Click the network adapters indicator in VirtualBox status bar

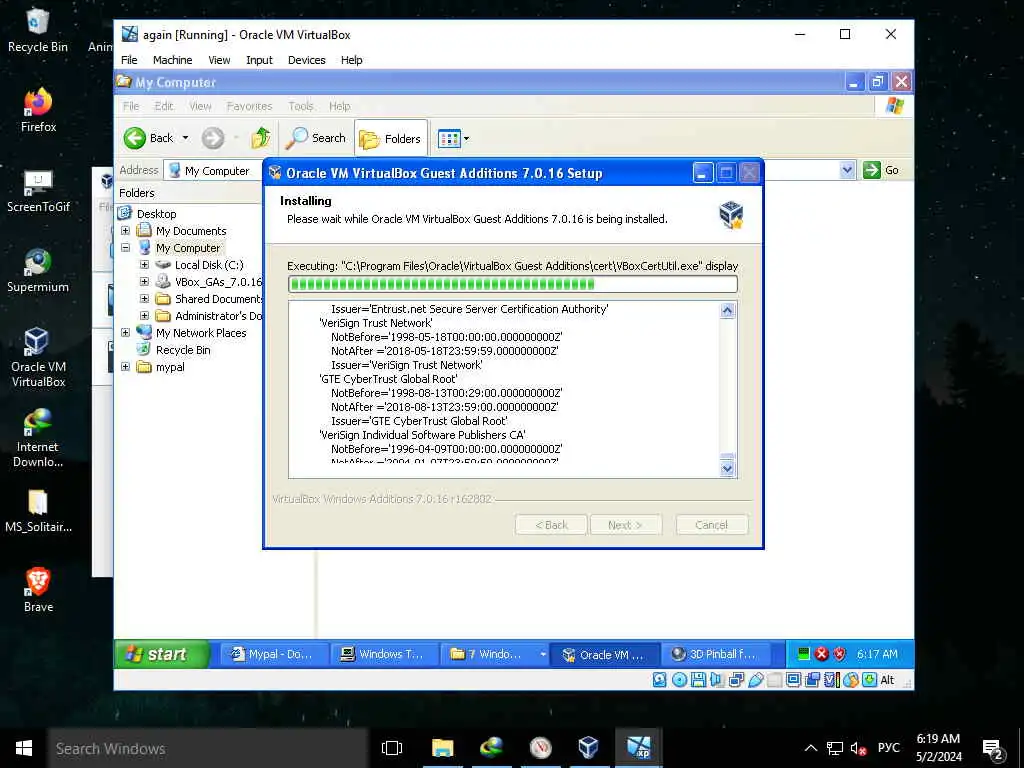[736, 680]
